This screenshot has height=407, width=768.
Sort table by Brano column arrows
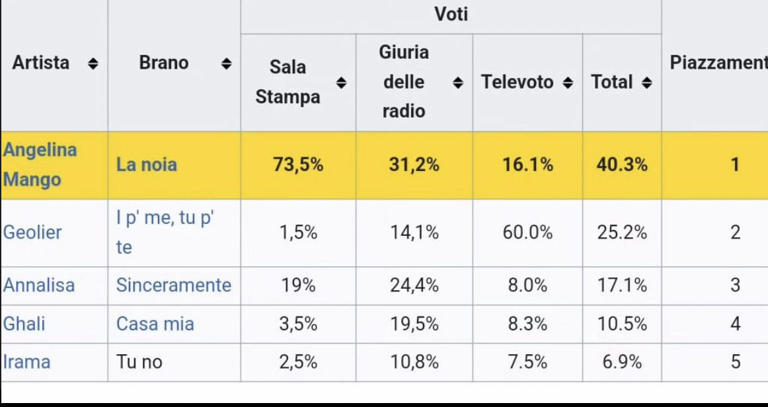coord(226,63)
